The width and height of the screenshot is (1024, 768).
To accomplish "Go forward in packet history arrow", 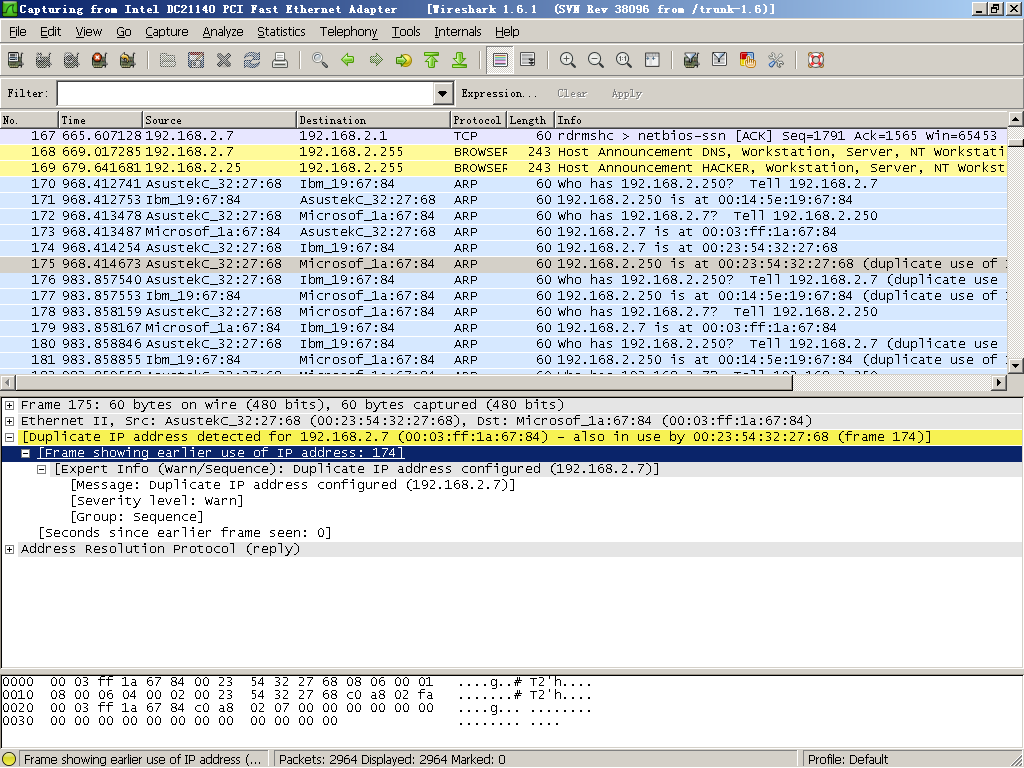I will pyautogui.click(x=376, y=60).
